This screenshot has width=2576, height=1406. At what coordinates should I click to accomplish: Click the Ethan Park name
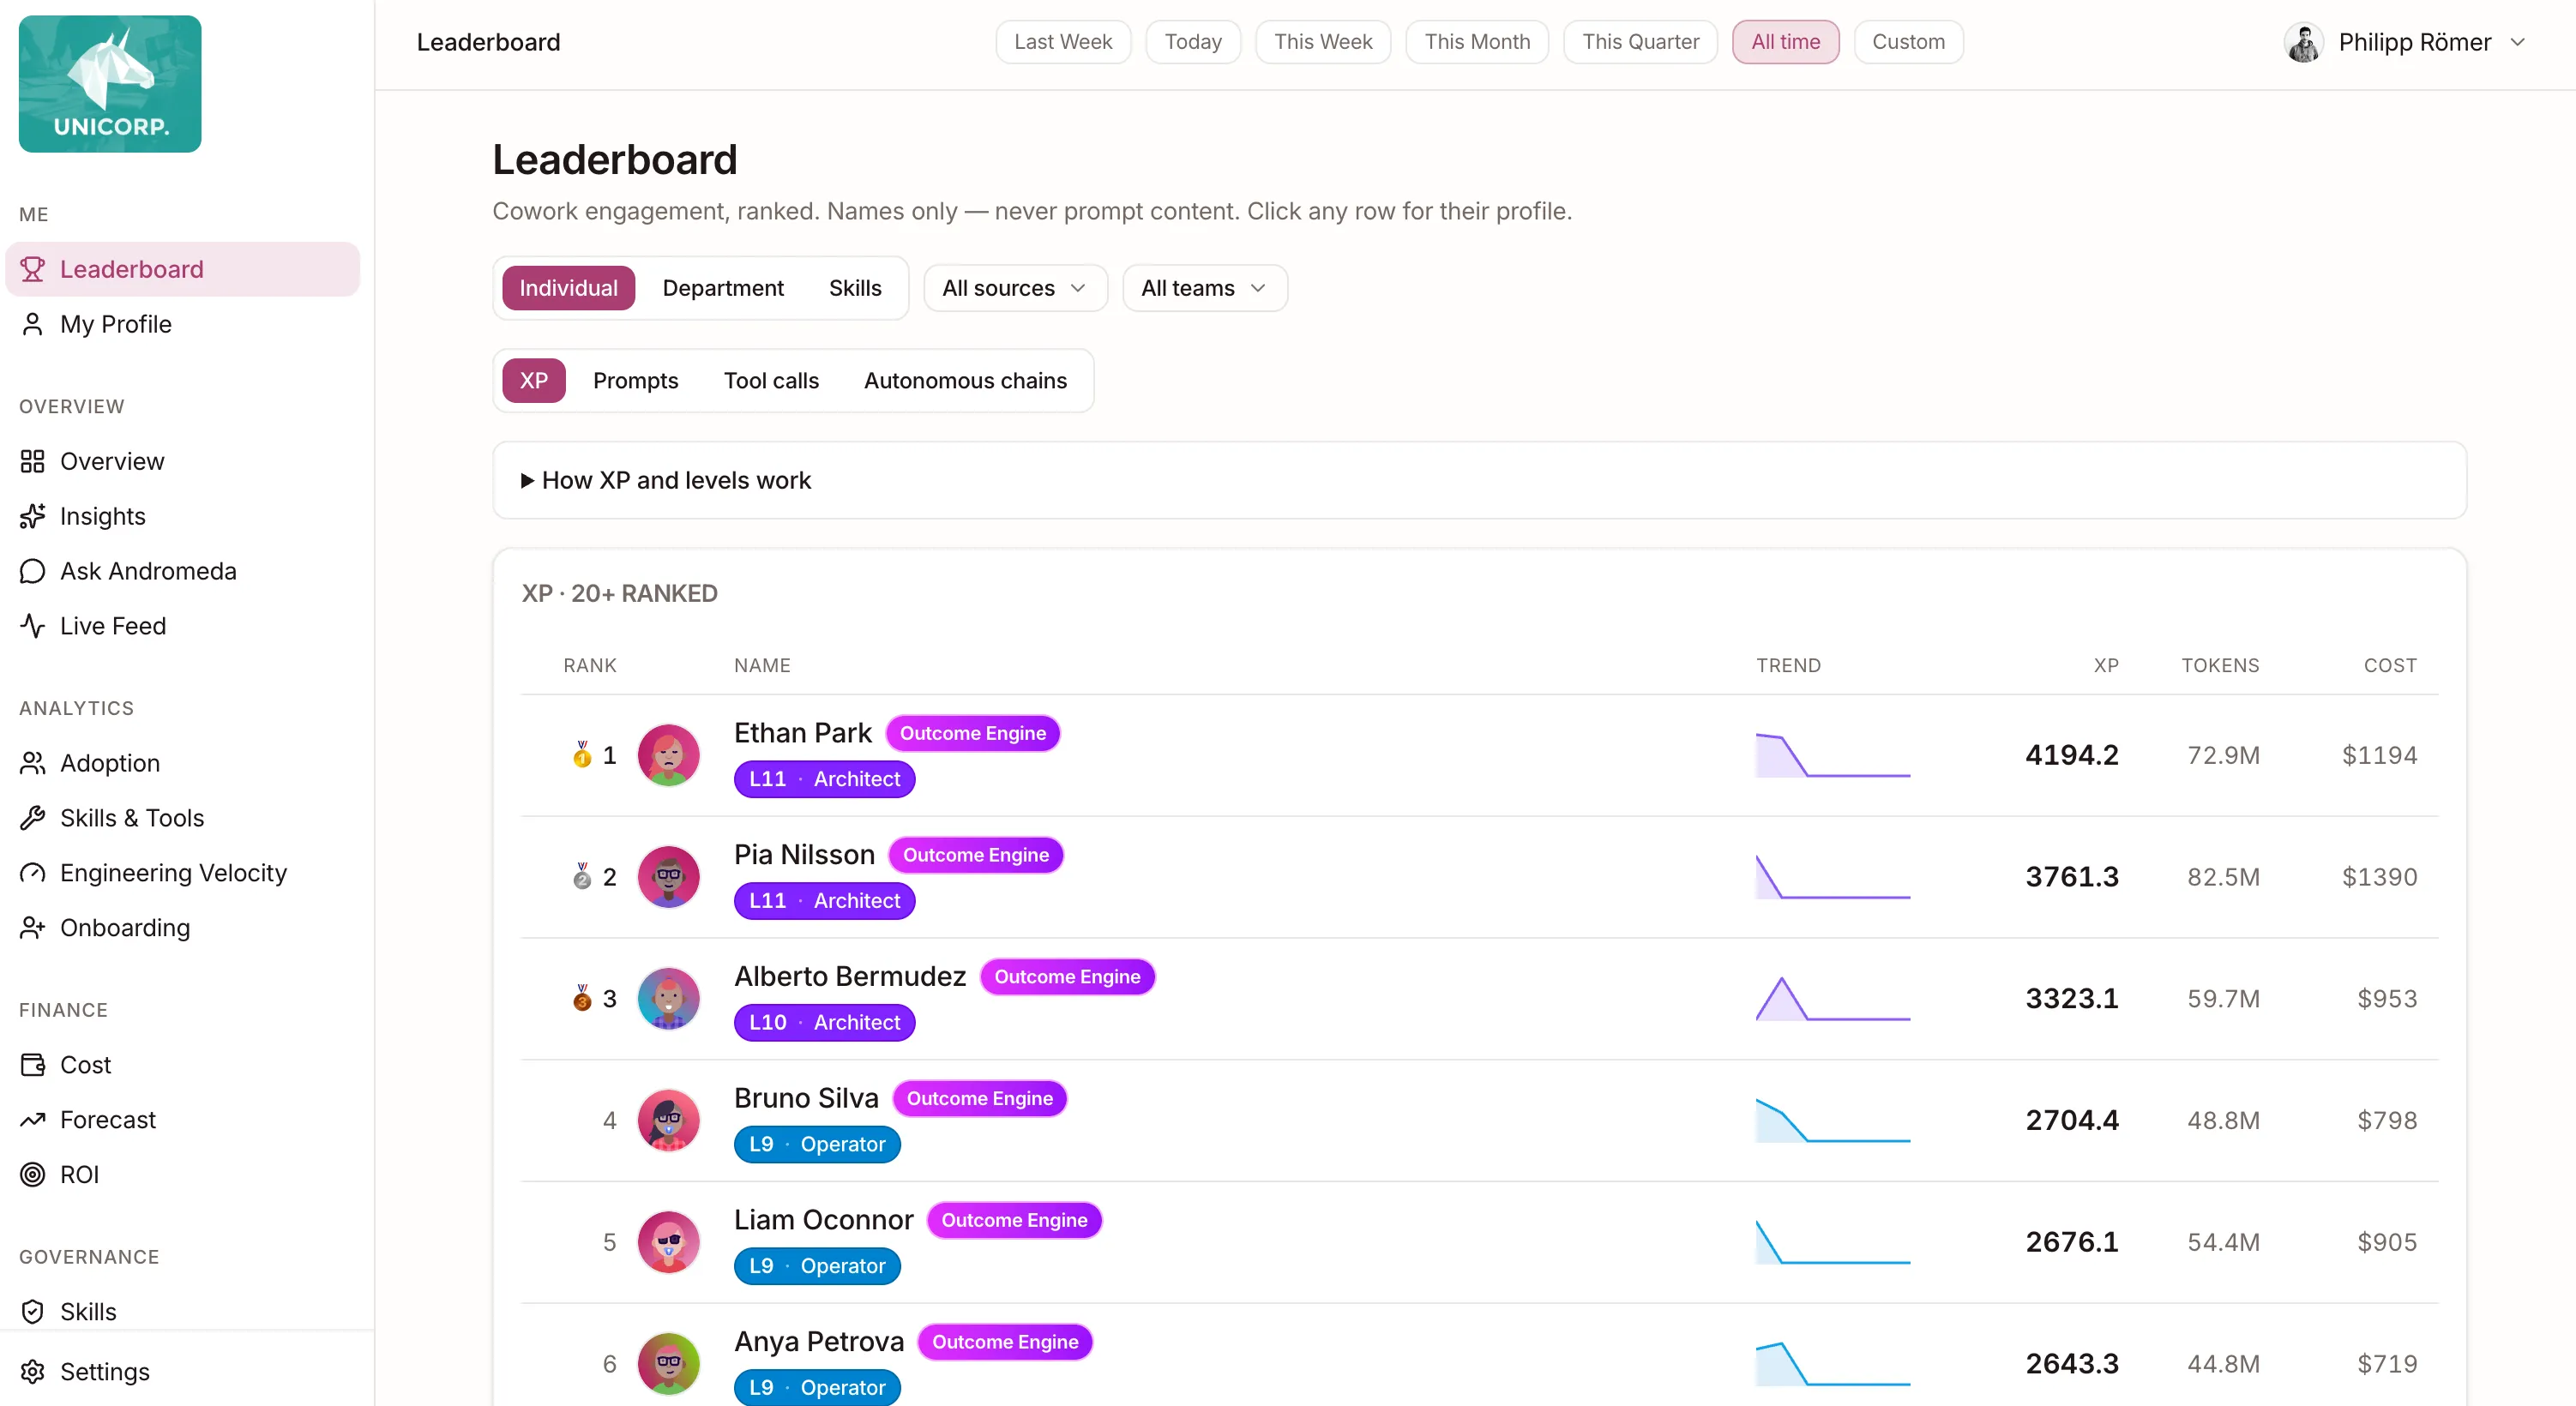coord(803,733)
